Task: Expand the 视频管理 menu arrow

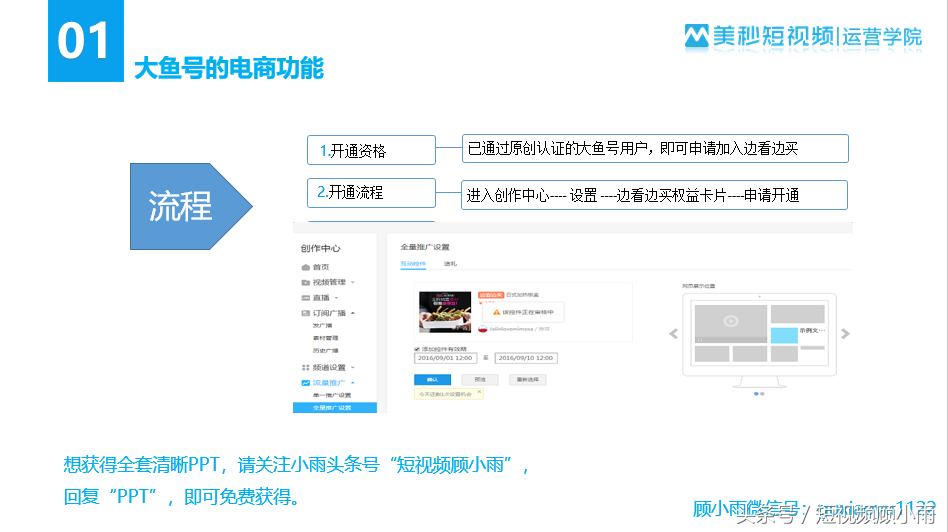Action: (352, 282)
